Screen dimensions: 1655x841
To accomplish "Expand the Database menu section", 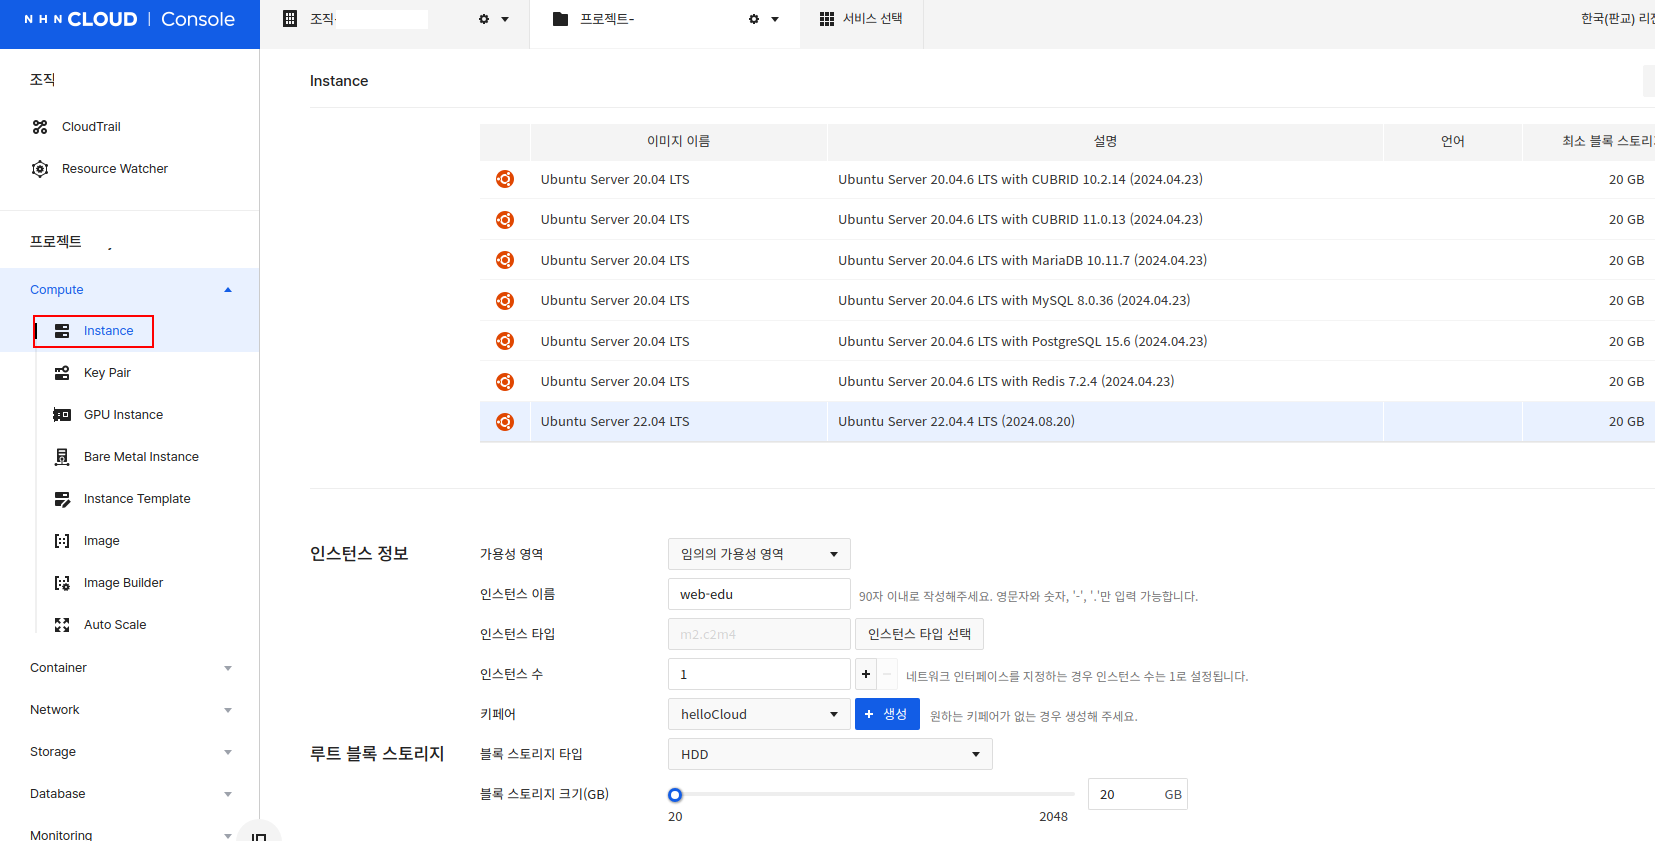I will point(228,794).
